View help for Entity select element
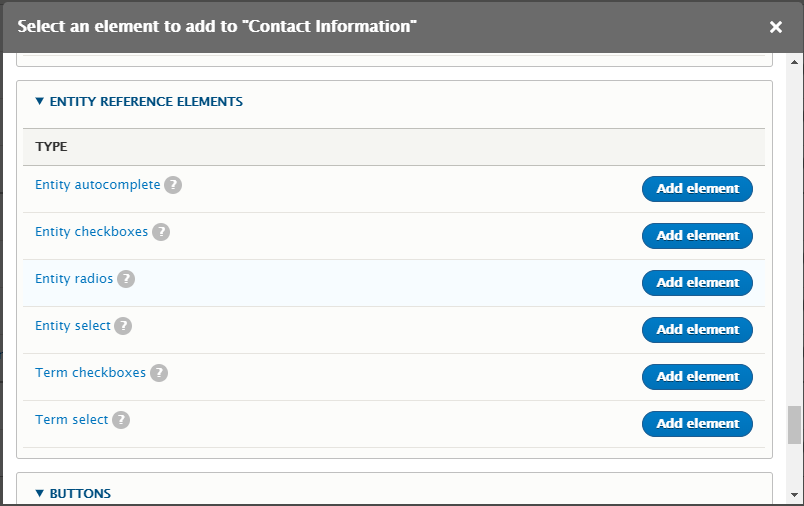 click(123, 326)
